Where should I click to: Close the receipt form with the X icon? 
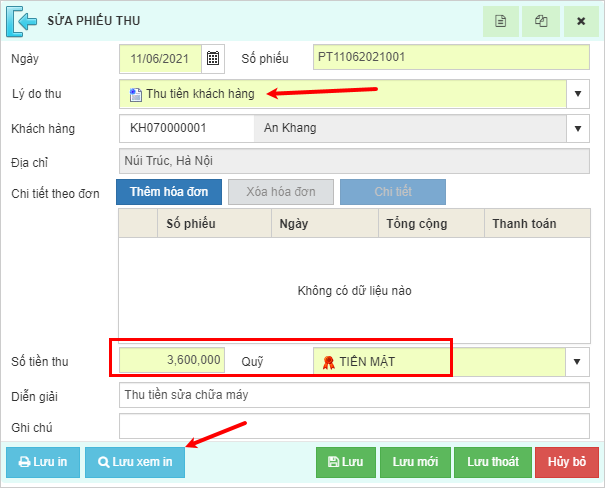tap(581, 21)
